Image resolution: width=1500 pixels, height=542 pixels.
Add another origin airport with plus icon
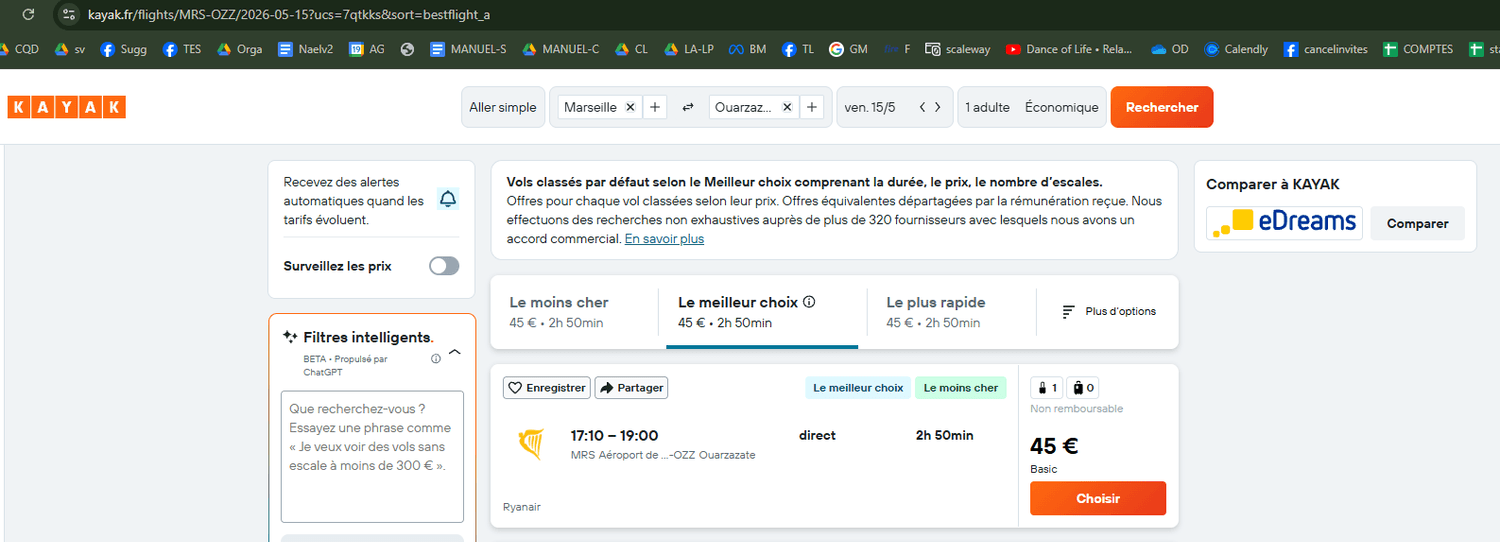654,107
